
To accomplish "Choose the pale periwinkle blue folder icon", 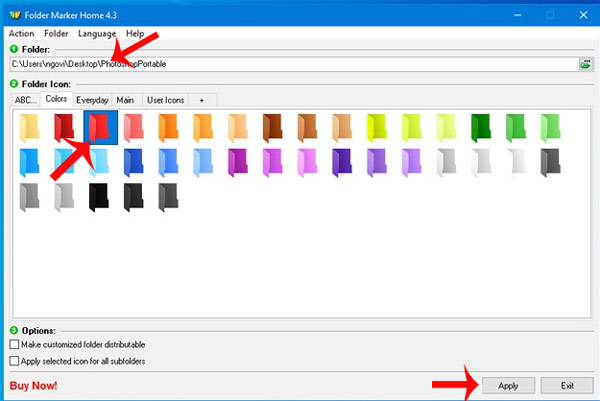I will coord(203,162).
